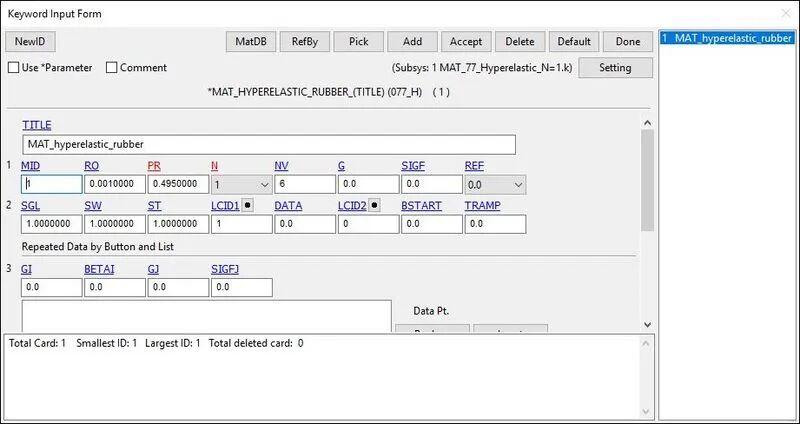Click the G label link
800x424 pixels.
[341, 166]
